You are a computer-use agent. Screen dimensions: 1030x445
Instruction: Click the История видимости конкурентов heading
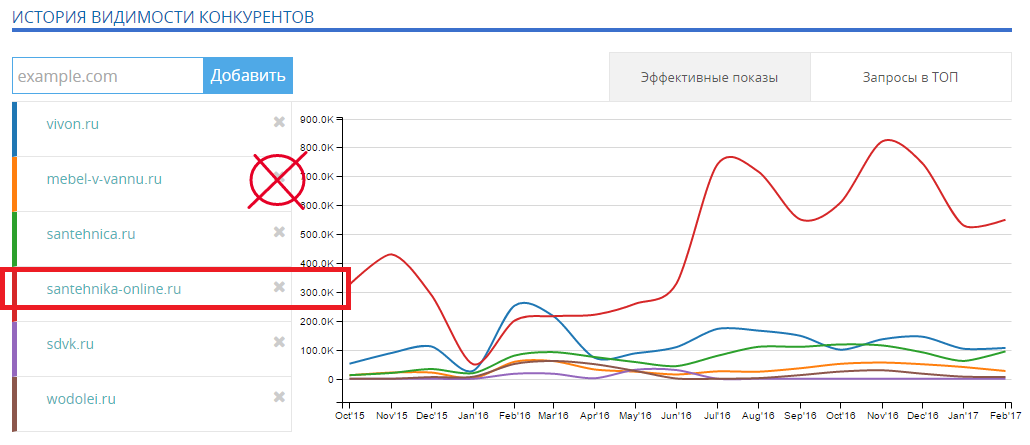point(163,16)
